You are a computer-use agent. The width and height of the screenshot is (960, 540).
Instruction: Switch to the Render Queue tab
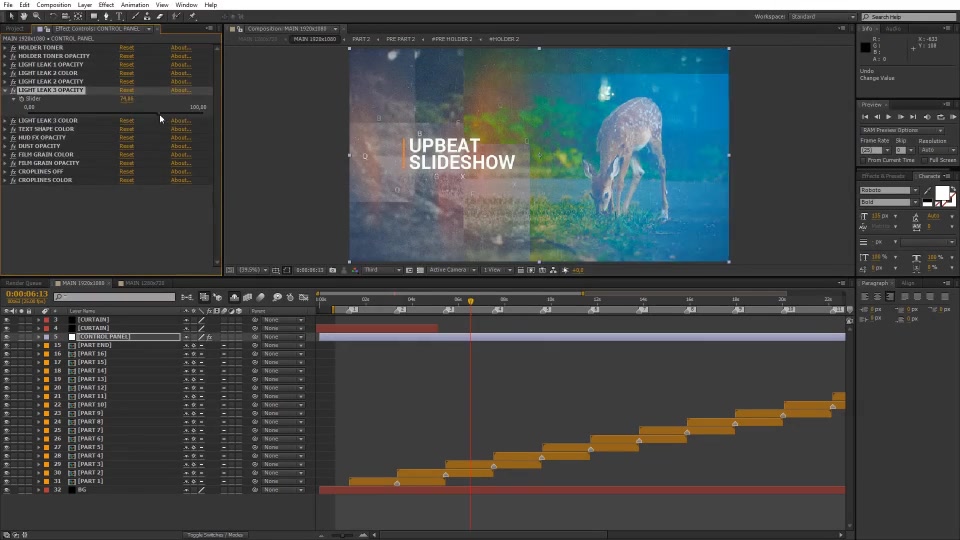tap(24, 283)
